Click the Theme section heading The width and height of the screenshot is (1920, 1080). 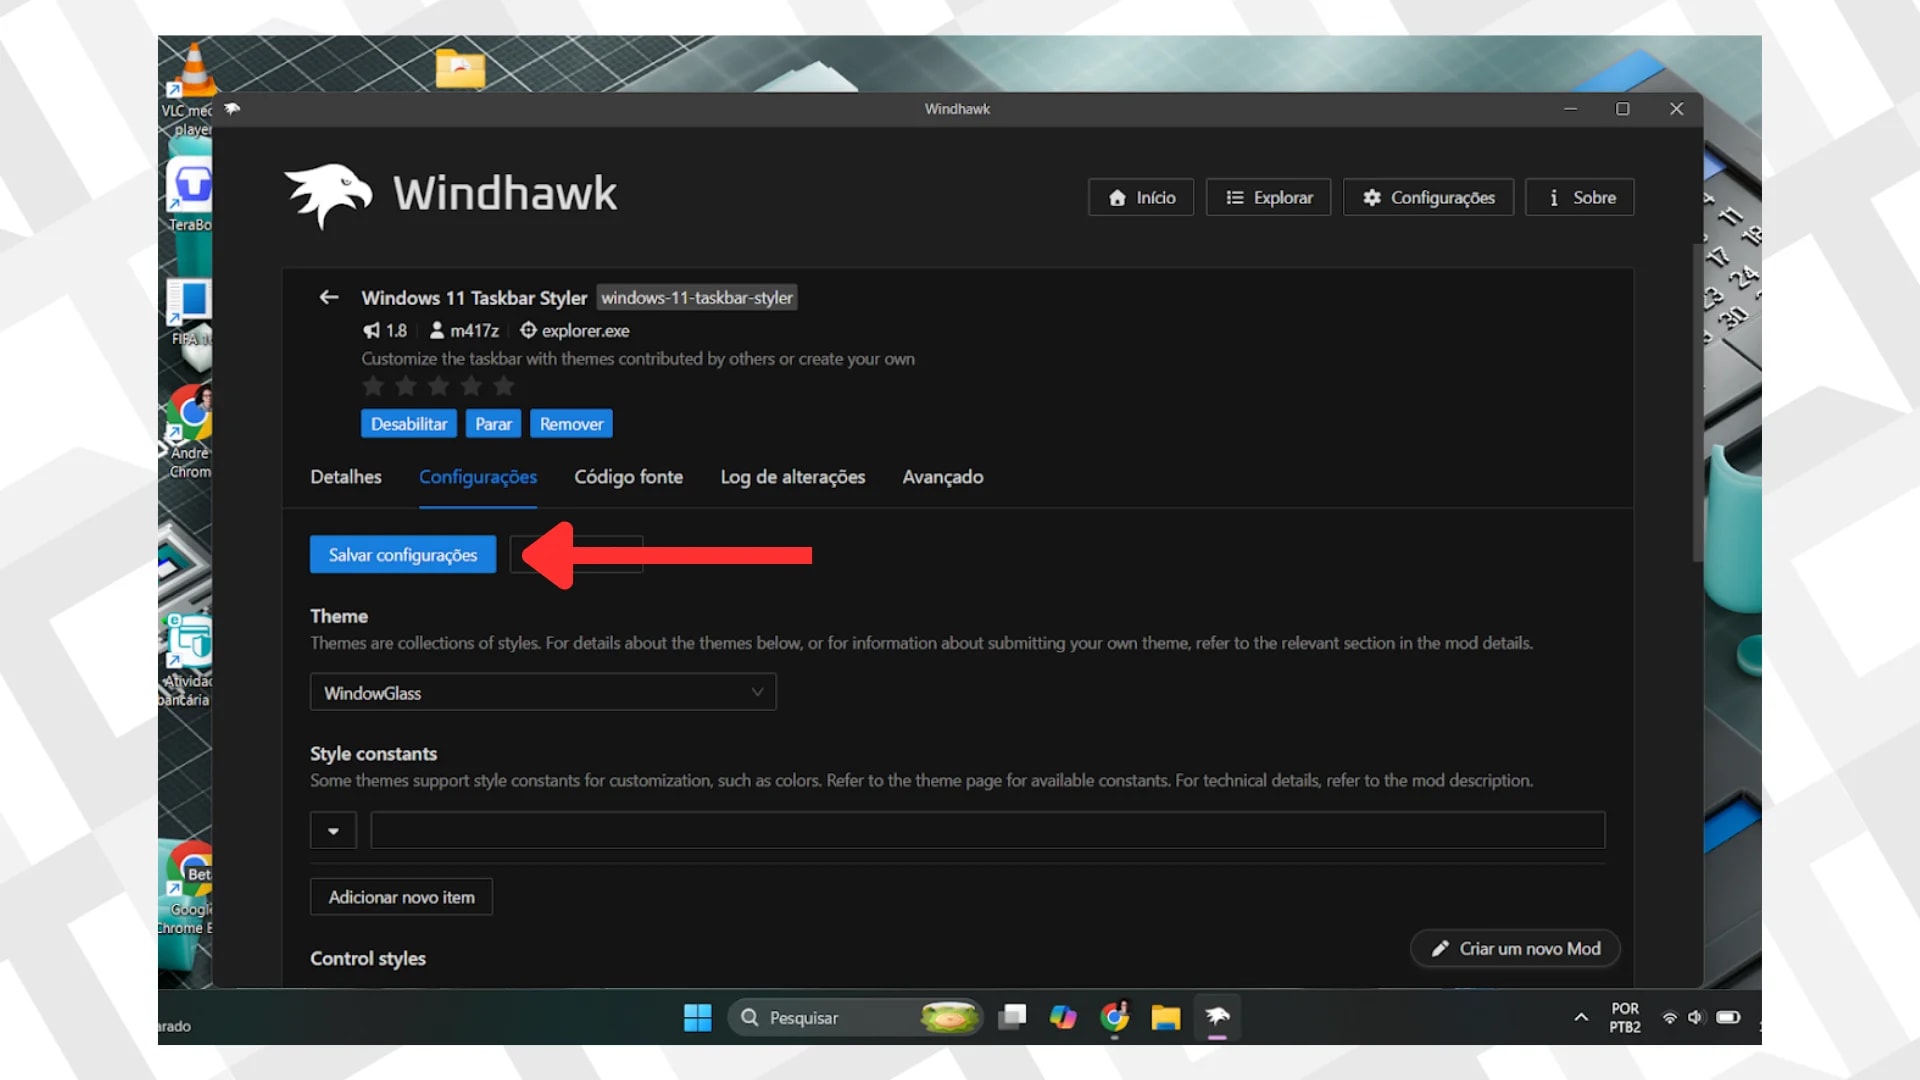(x=339, y=616)
